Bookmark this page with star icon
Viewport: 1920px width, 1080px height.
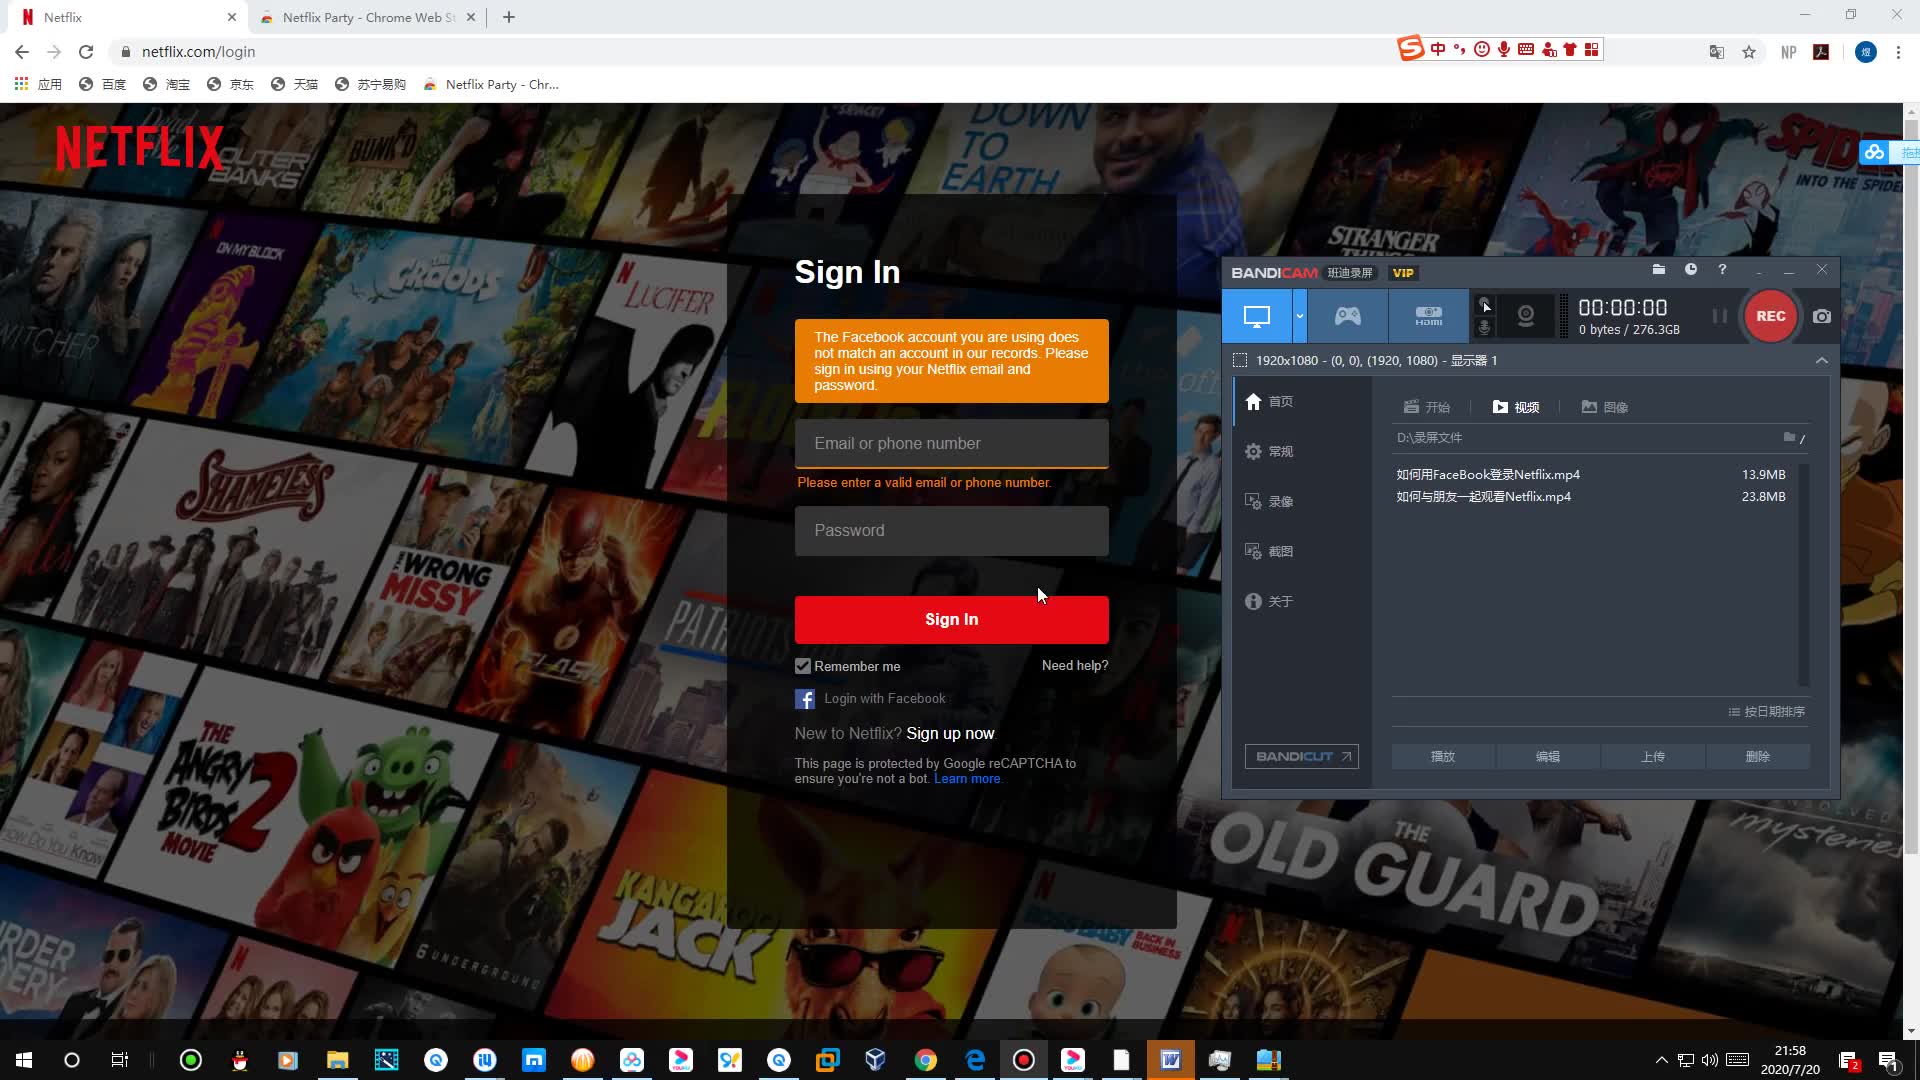coord(1749,52)
